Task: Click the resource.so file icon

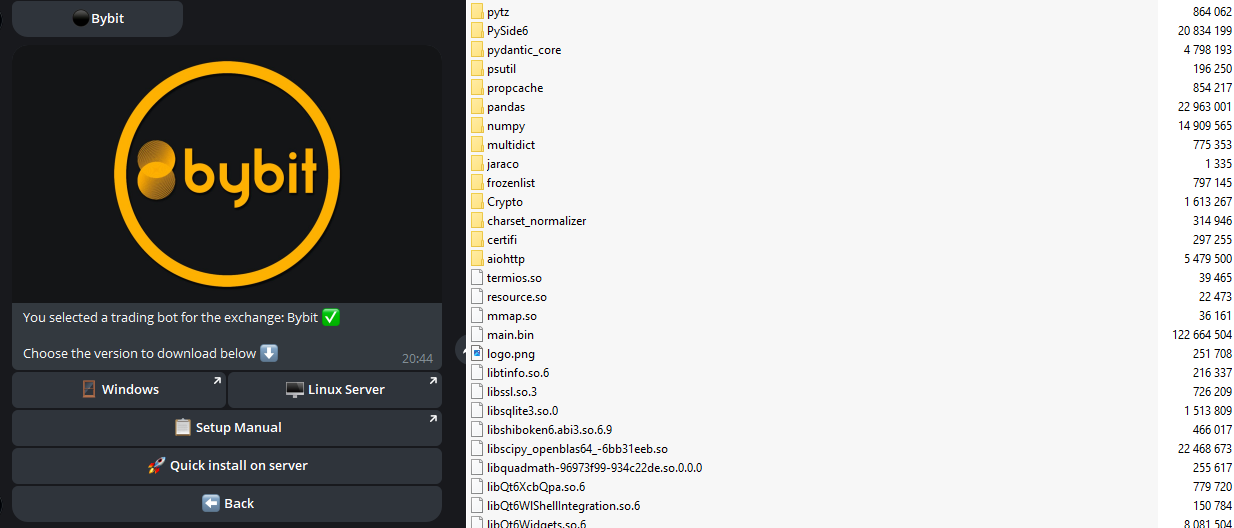Action: (477, 297)
